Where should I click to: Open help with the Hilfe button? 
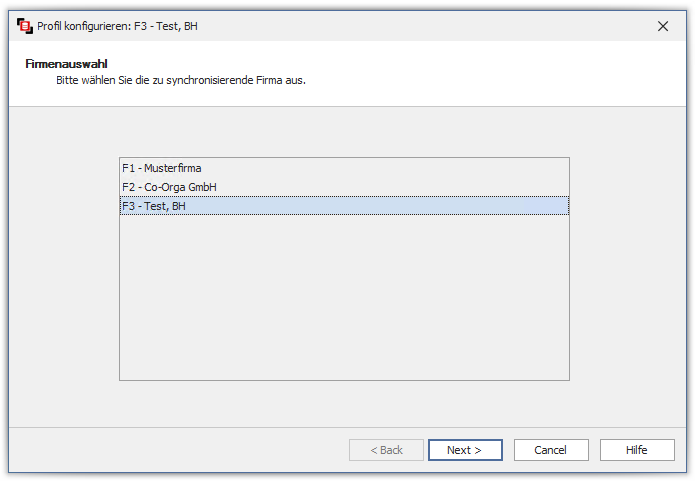[637, 450]
